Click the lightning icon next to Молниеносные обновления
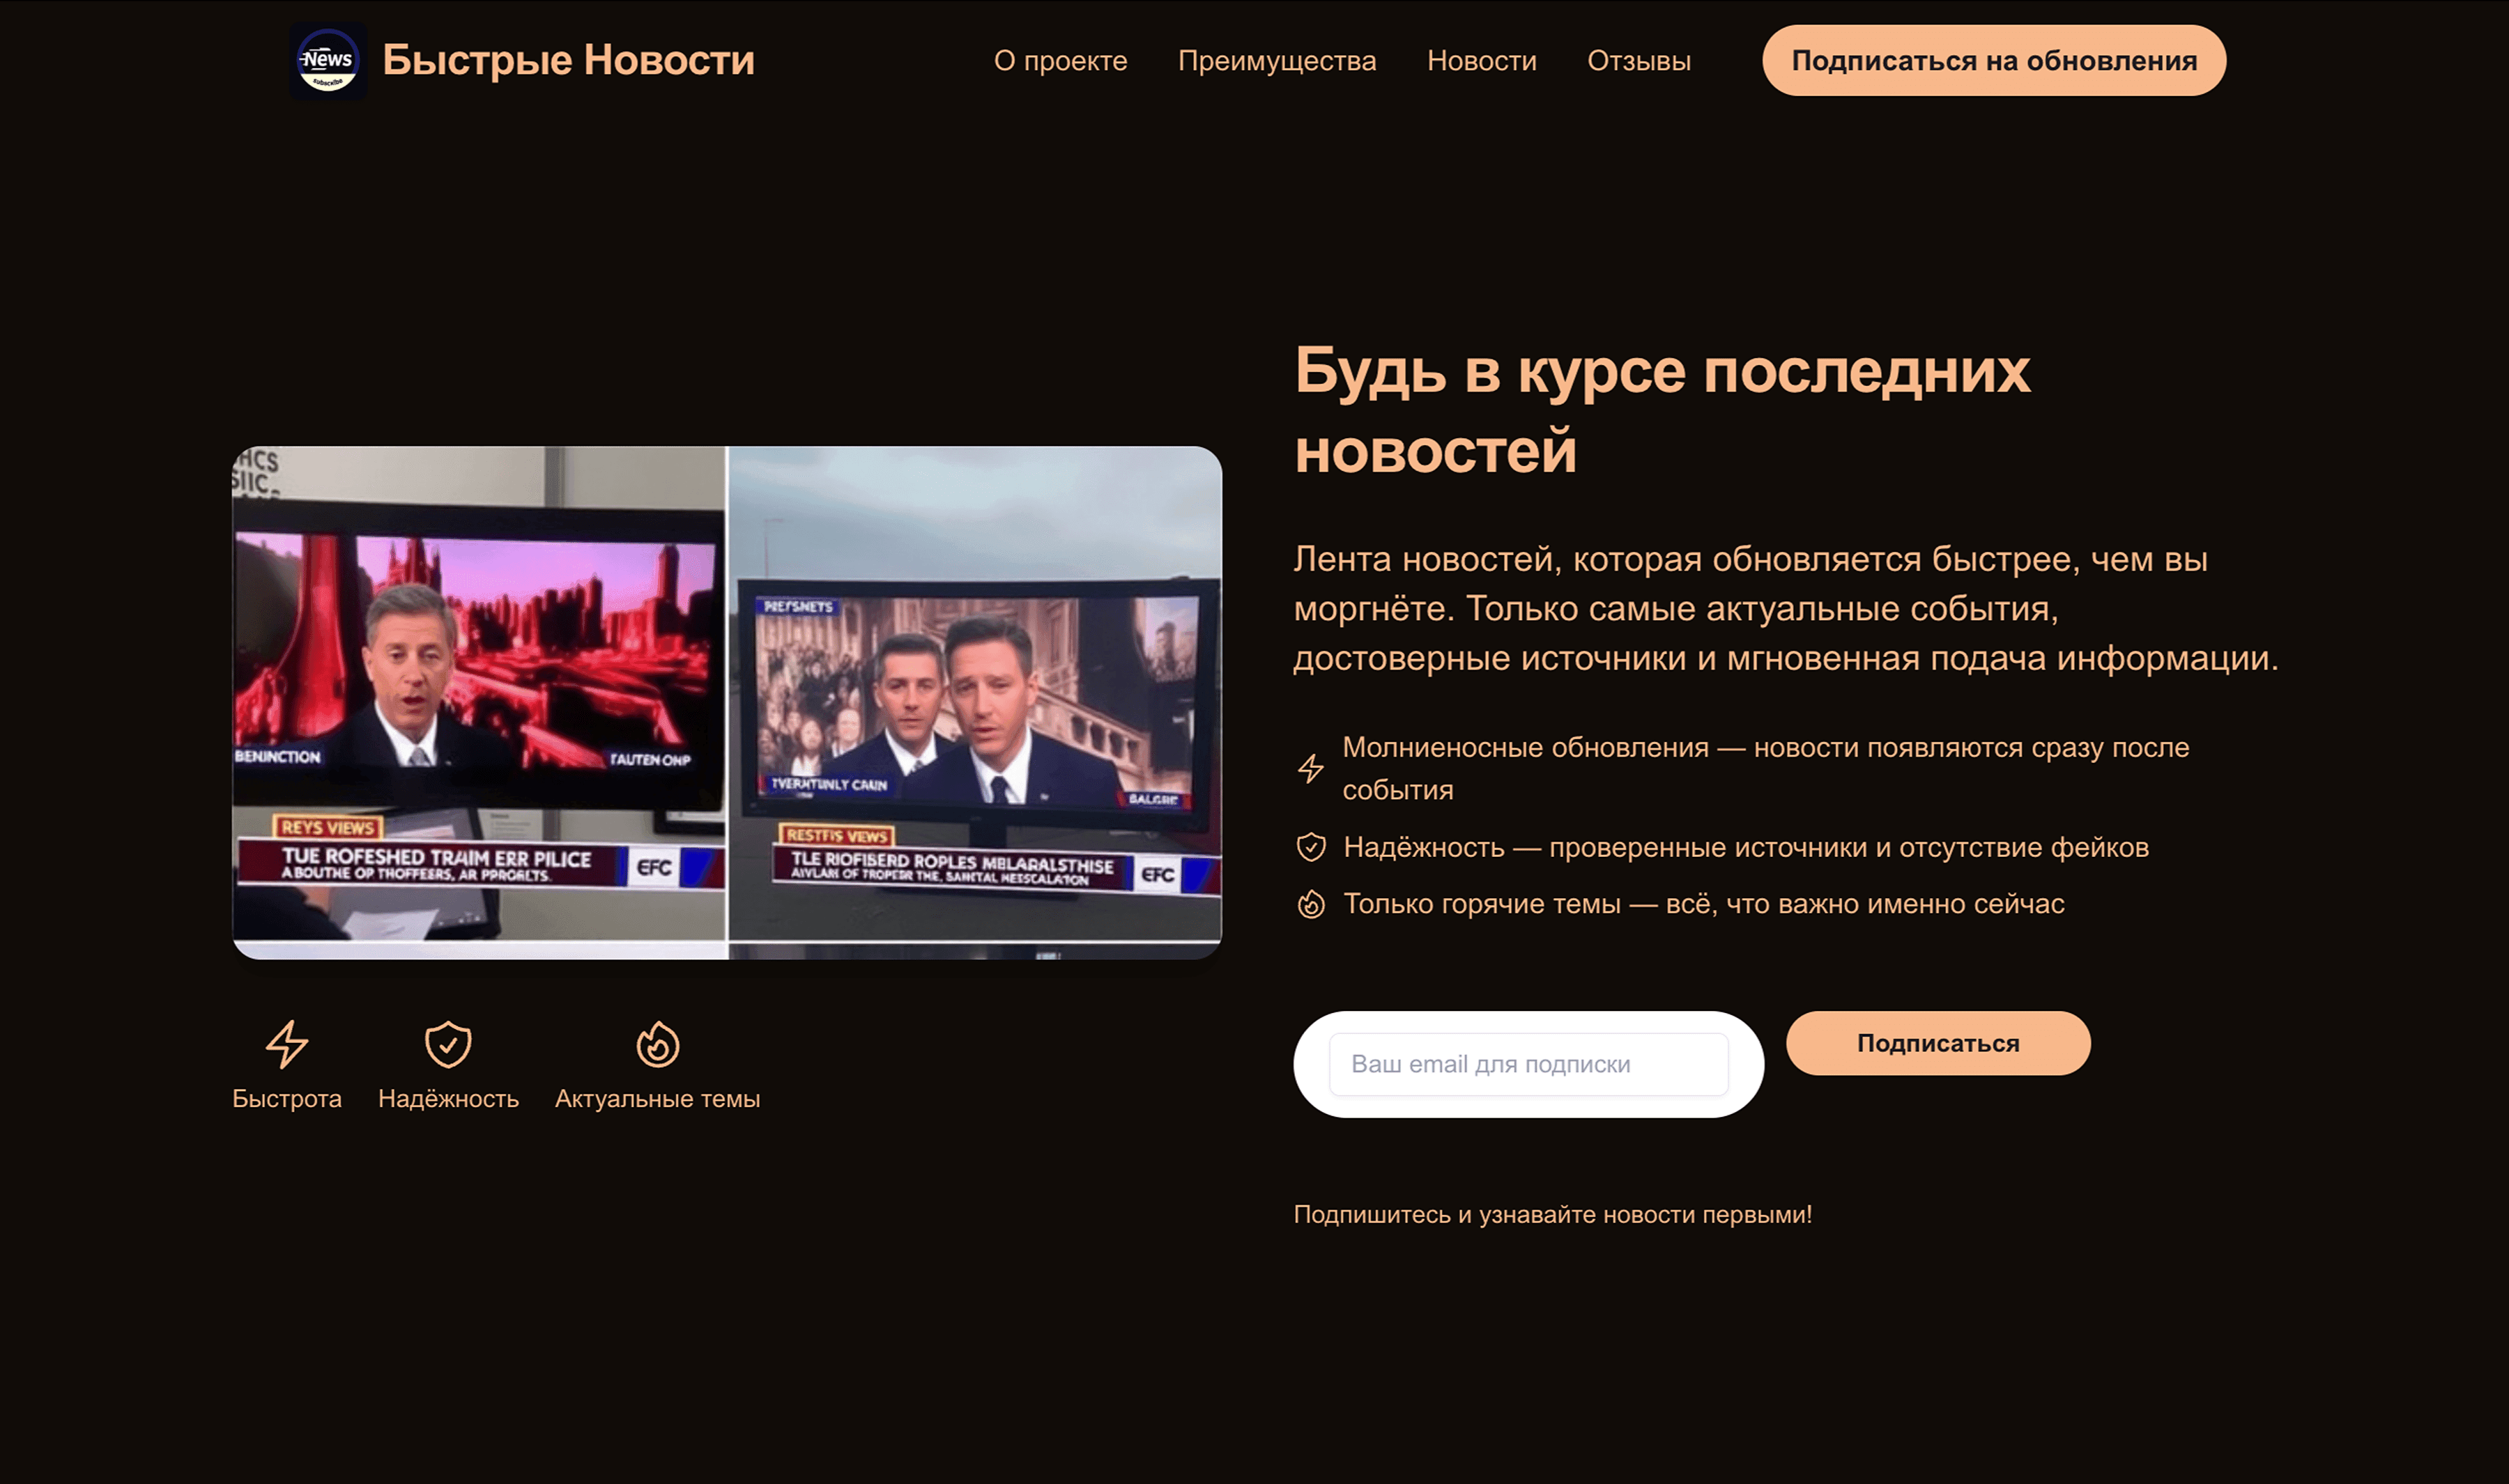 (1311, 768)
